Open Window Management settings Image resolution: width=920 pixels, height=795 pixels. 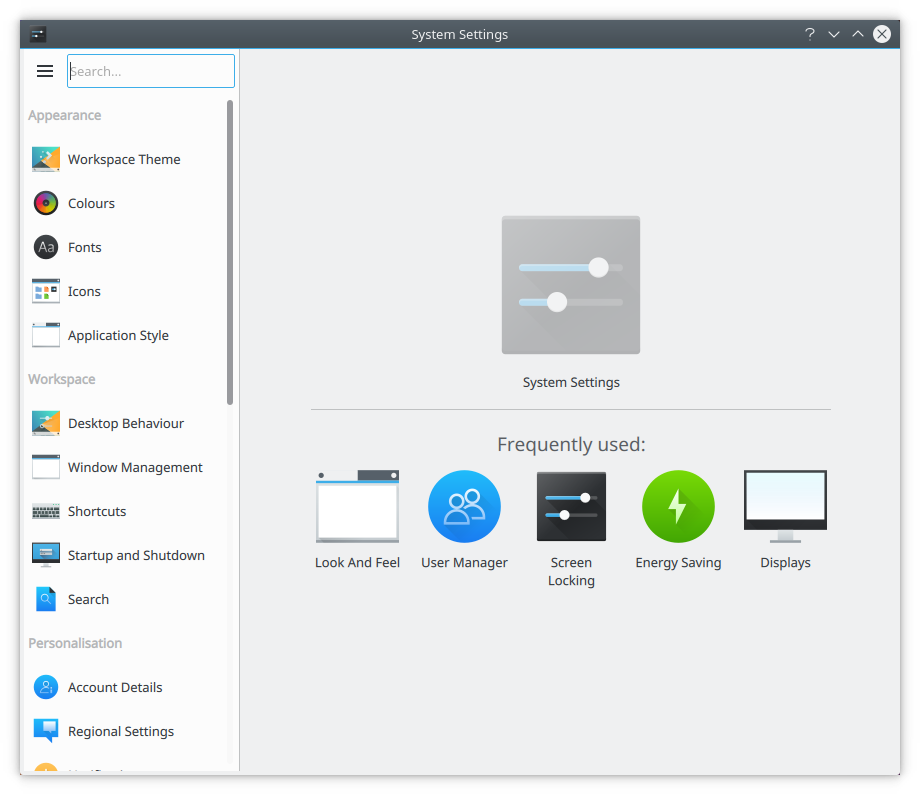135,467
